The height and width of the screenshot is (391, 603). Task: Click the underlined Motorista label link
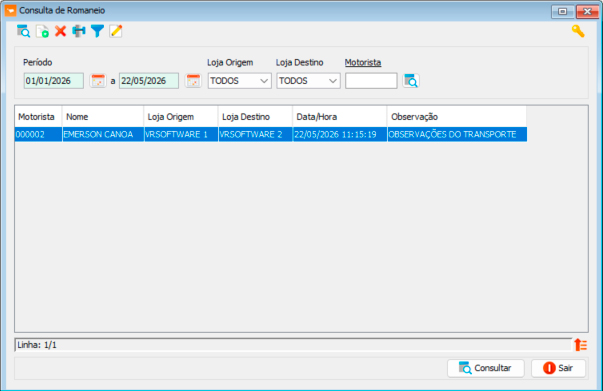(363, 62)
